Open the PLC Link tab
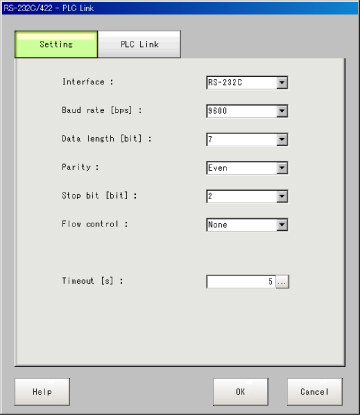This screenshot has width=360, height=415. coord(139,44)
